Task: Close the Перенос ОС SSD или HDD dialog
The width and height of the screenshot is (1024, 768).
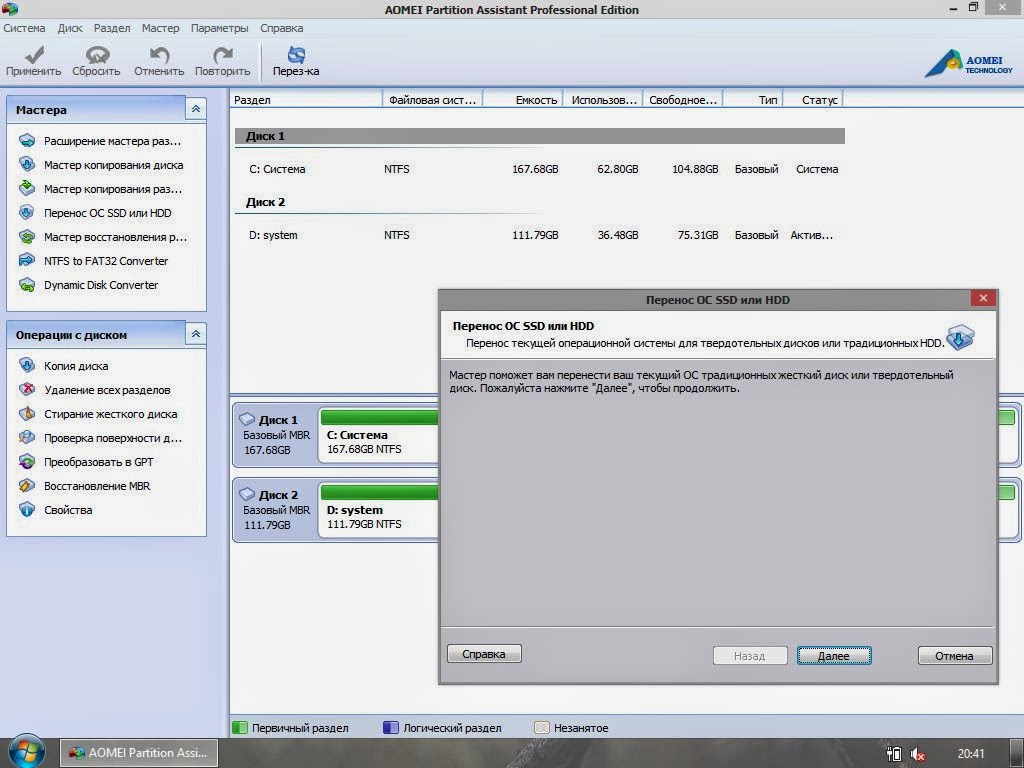Action: tap(983, 298)
